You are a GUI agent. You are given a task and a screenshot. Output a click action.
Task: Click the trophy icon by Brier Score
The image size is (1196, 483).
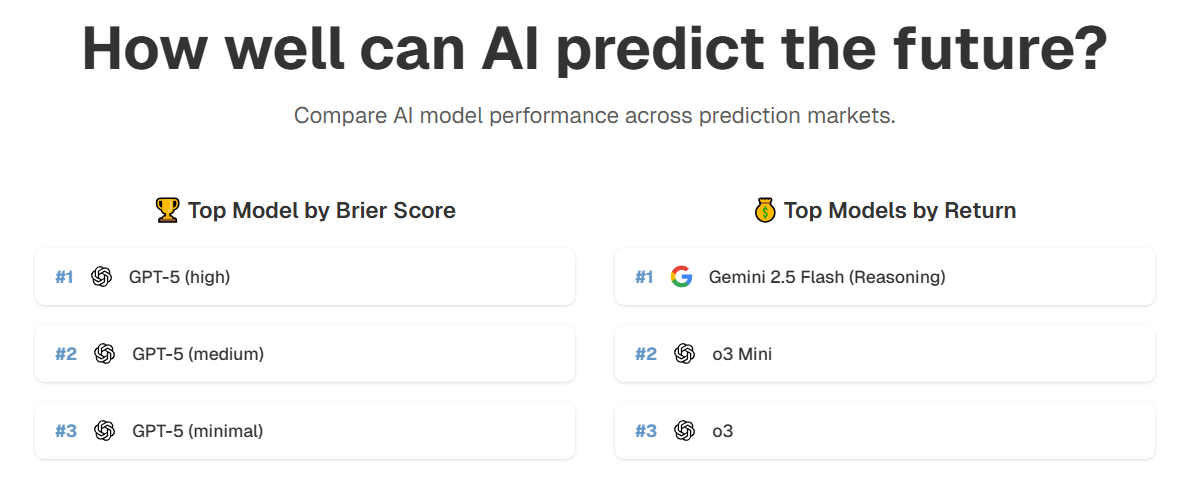click(167, 210)
